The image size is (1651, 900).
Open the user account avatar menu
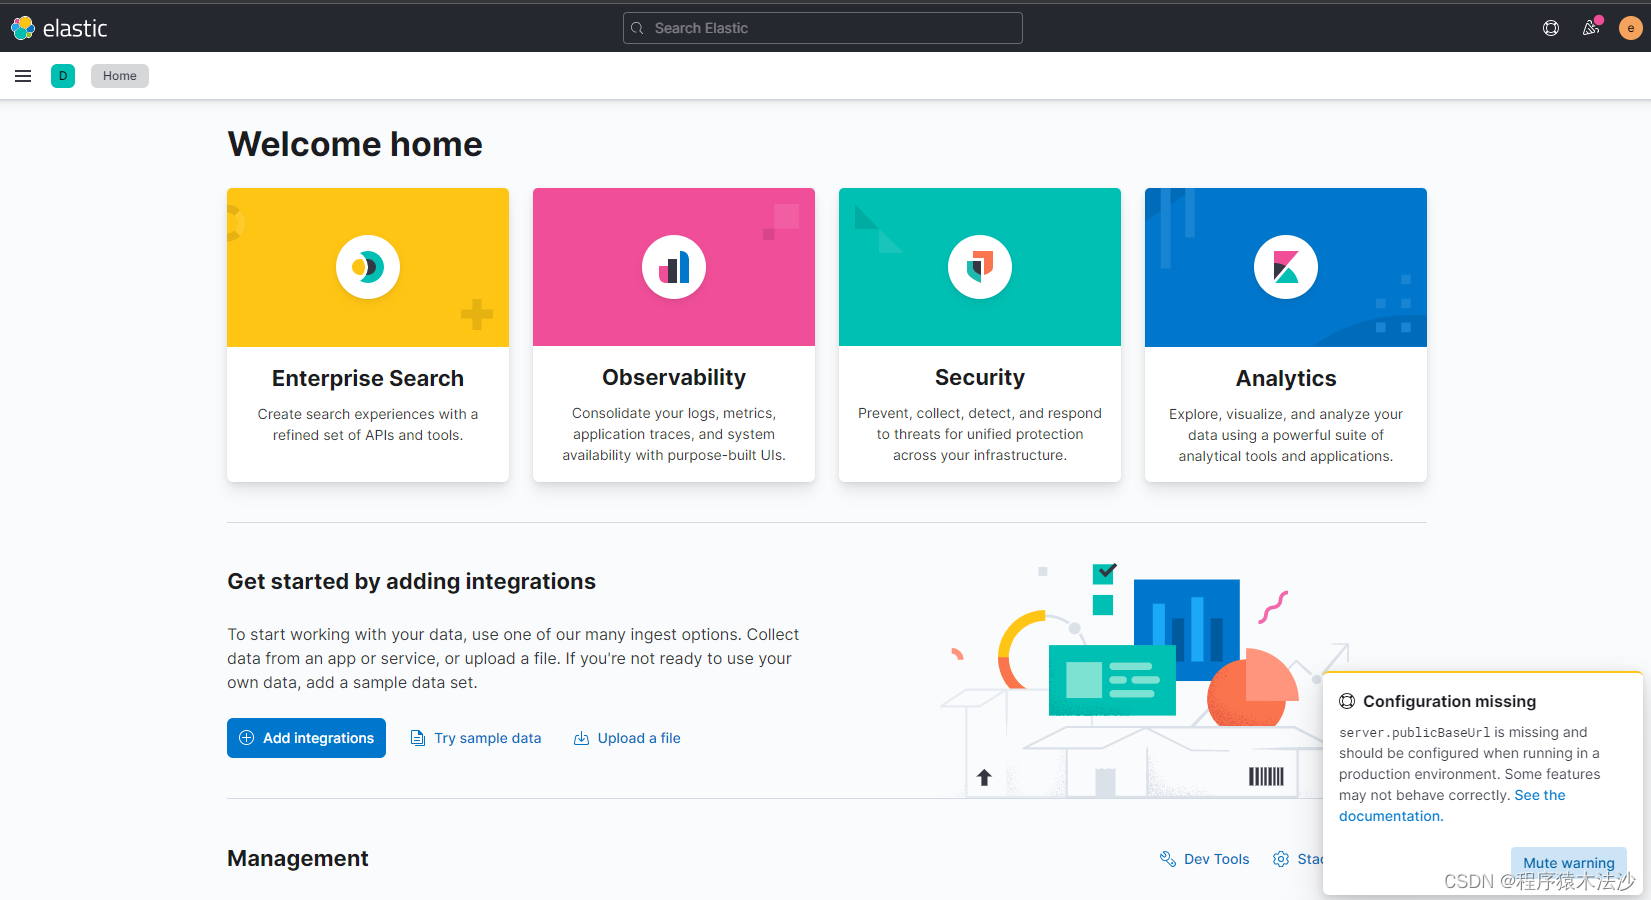[1631, 28]
